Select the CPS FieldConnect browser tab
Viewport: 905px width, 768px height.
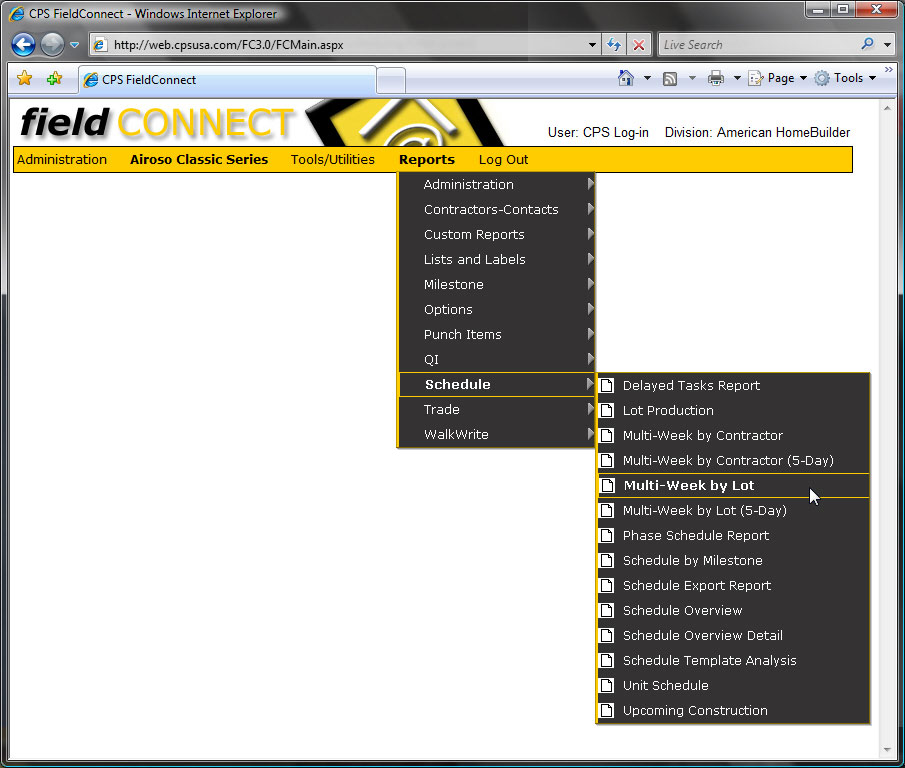click(227, 80)
